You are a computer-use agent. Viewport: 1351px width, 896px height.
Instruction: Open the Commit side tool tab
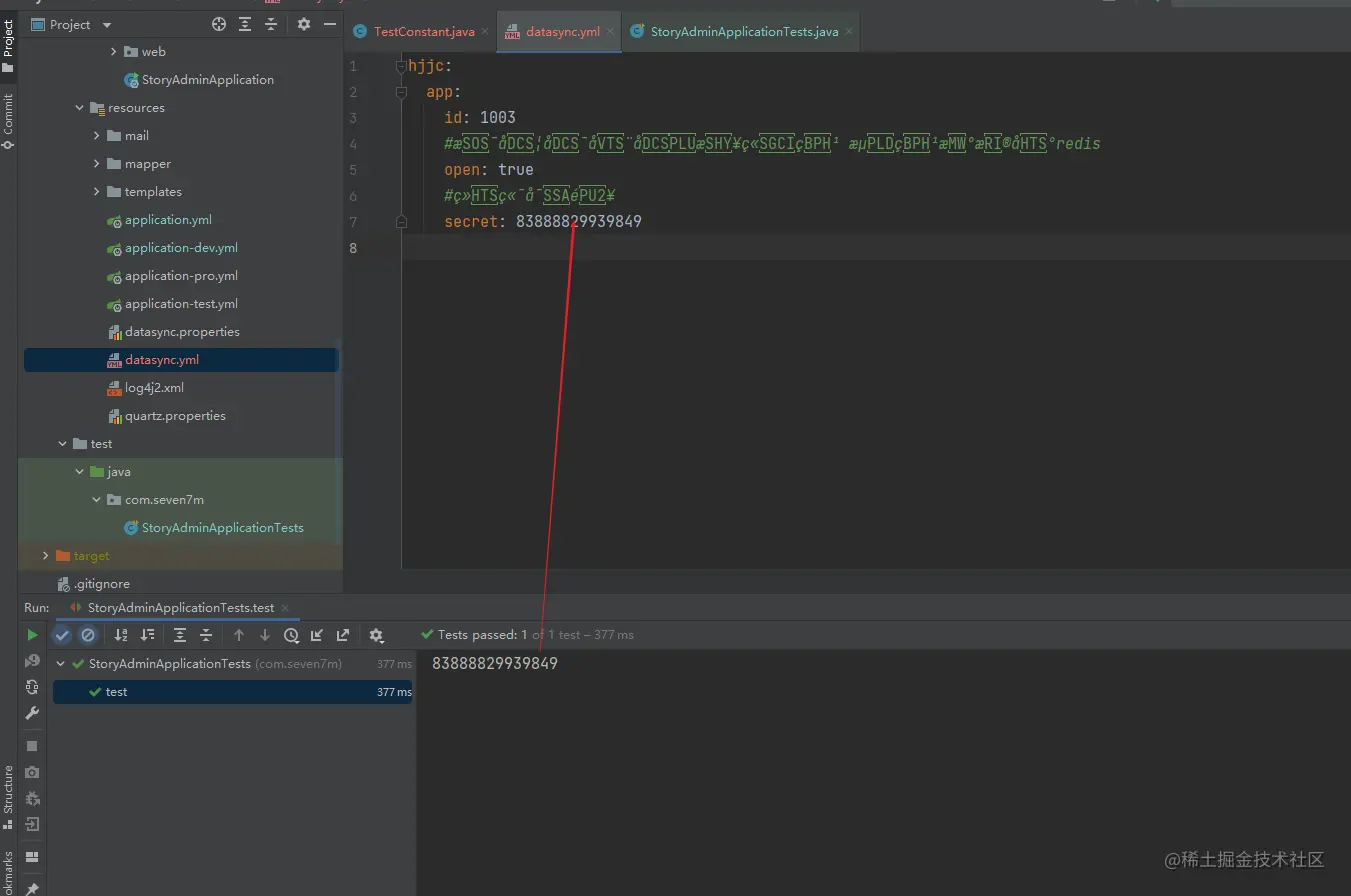pyautogui.click(x=8, y=121)
